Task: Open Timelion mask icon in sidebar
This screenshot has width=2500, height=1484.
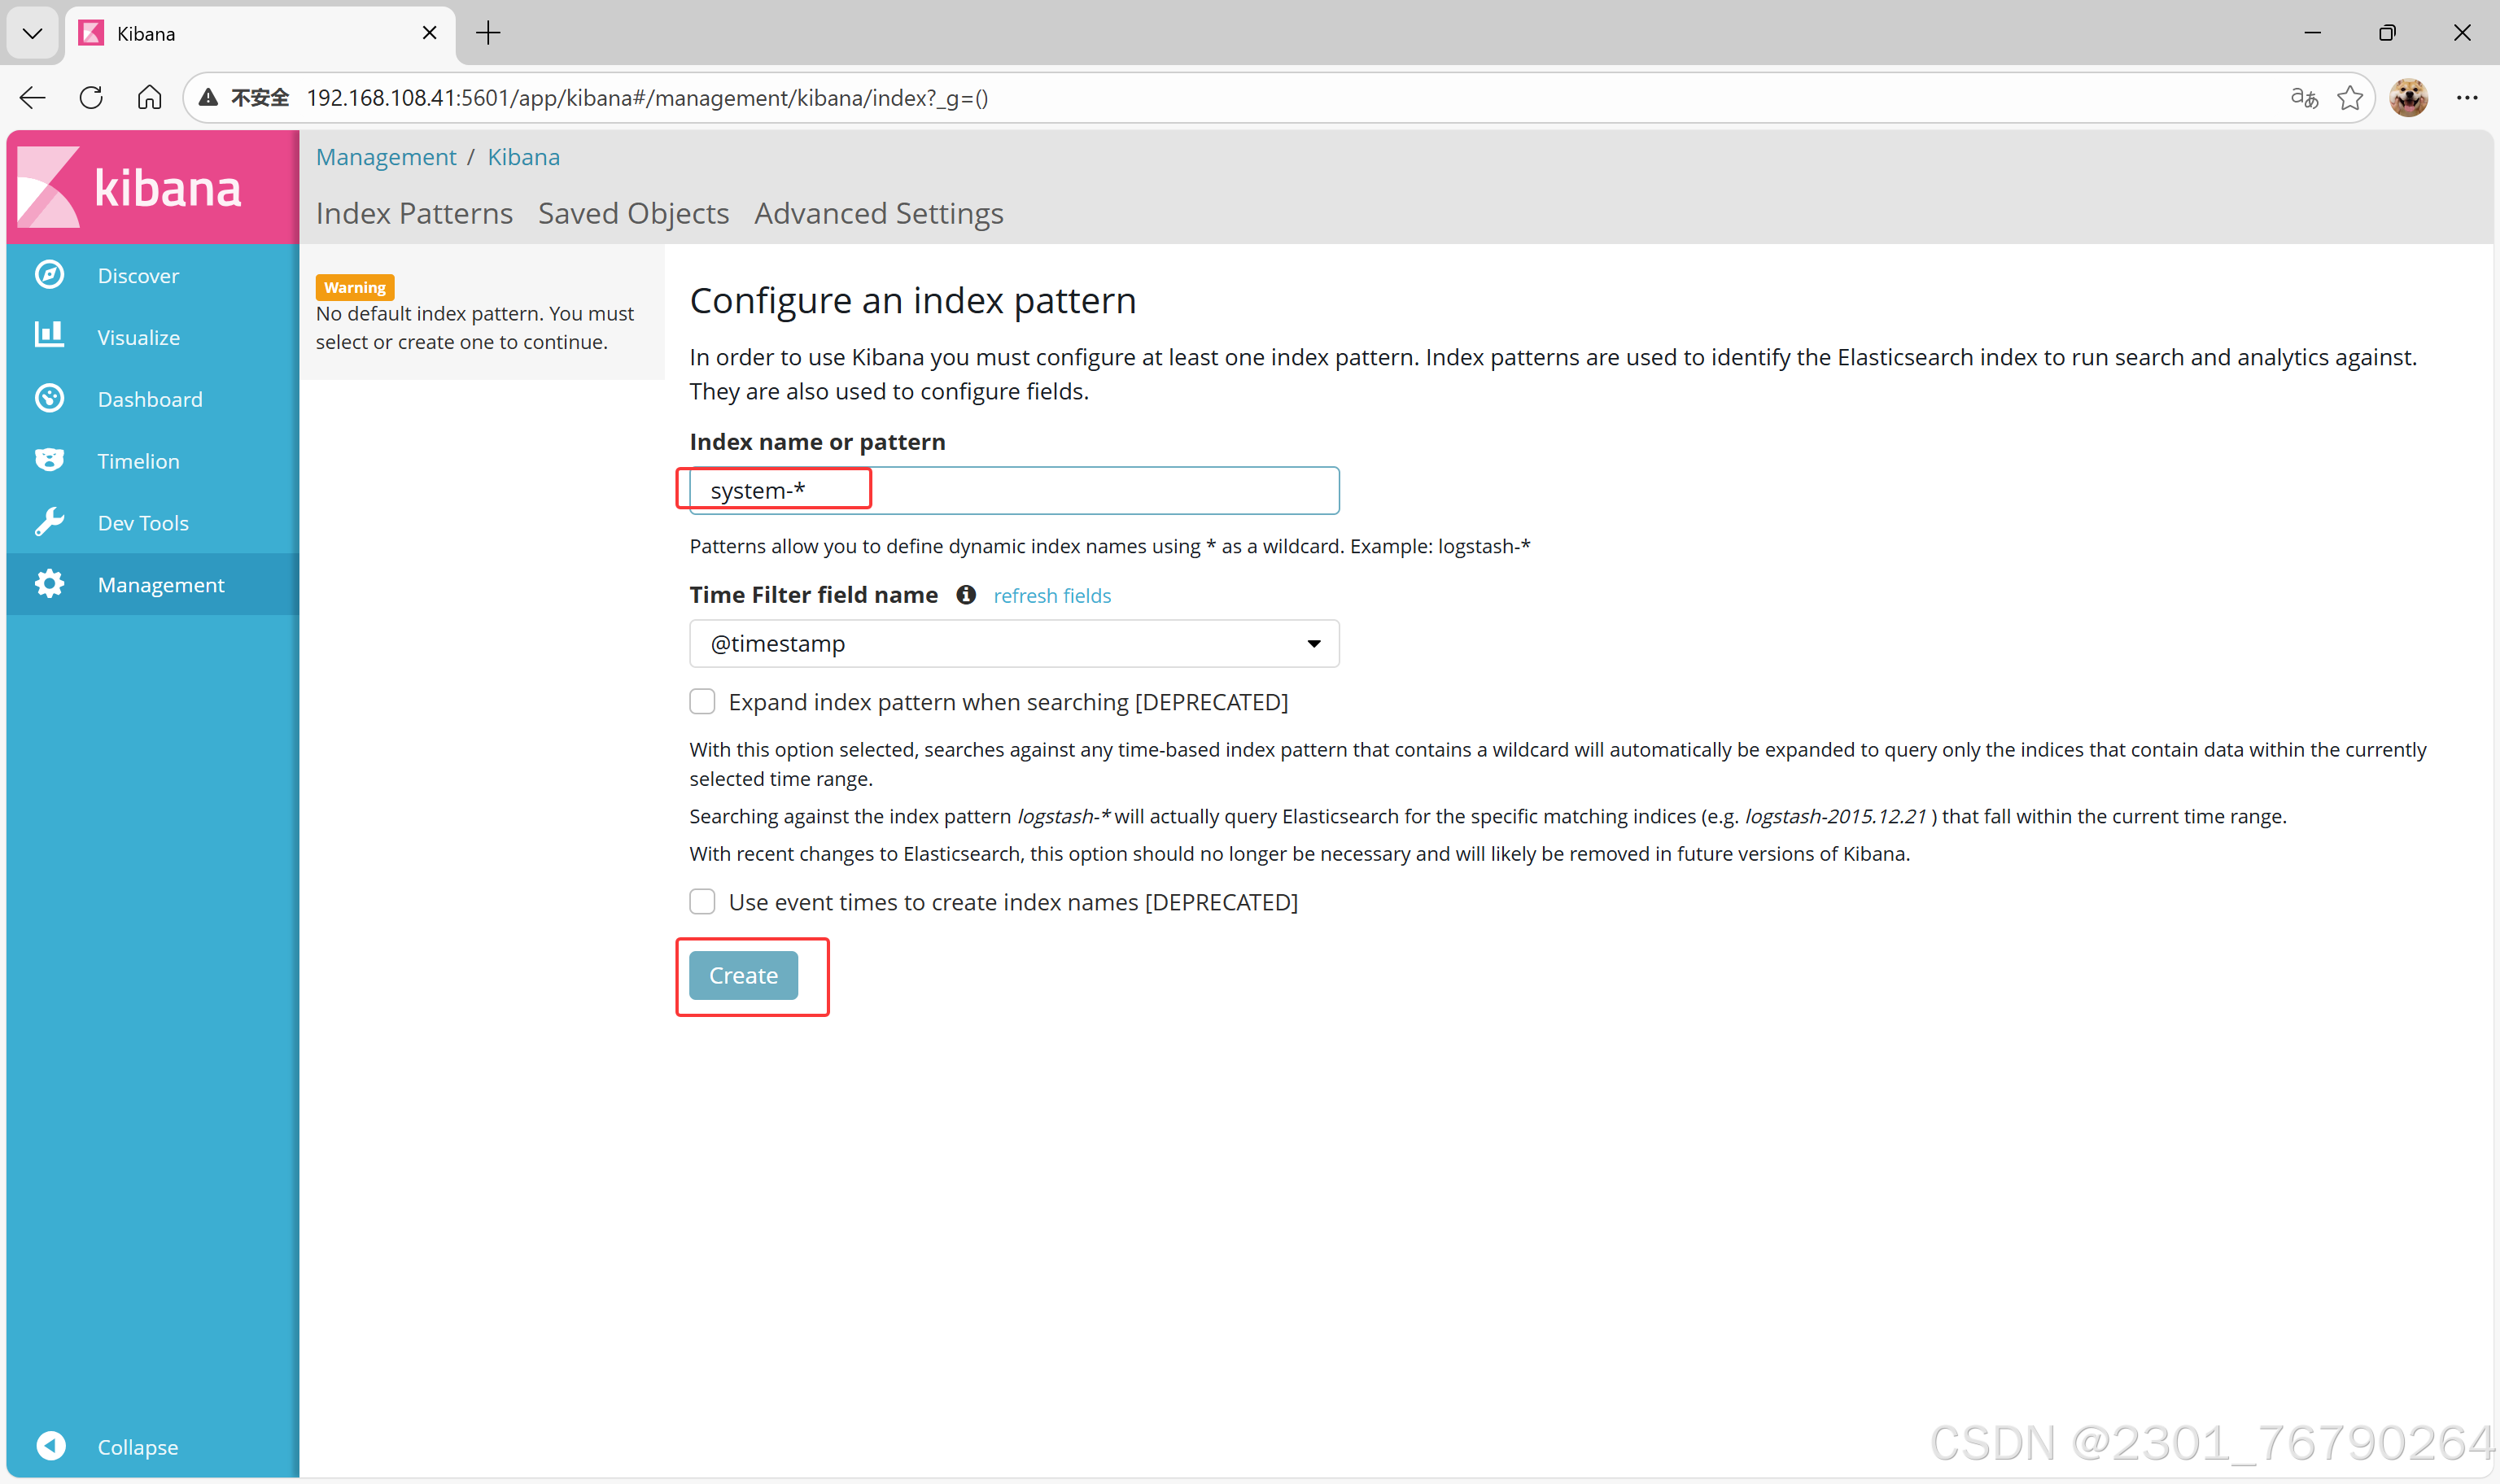Action: pos(49,460)
